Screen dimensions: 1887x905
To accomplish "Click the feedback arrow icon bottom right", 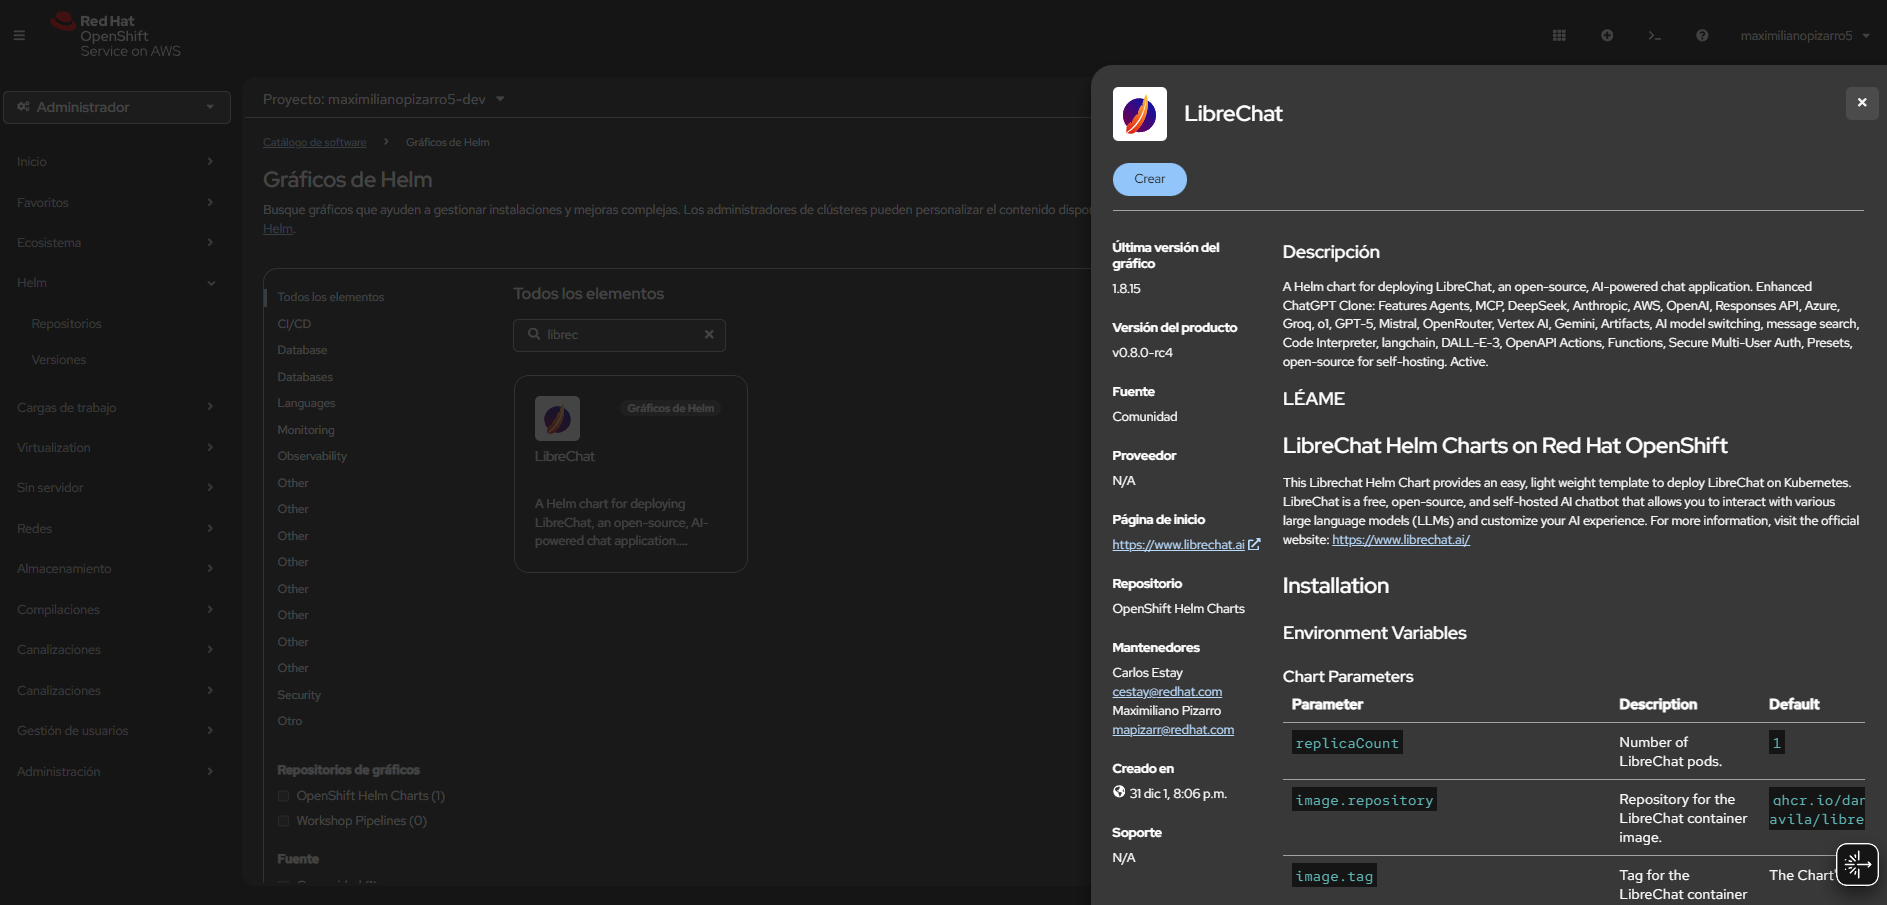I will click(x=1857, y=864).
